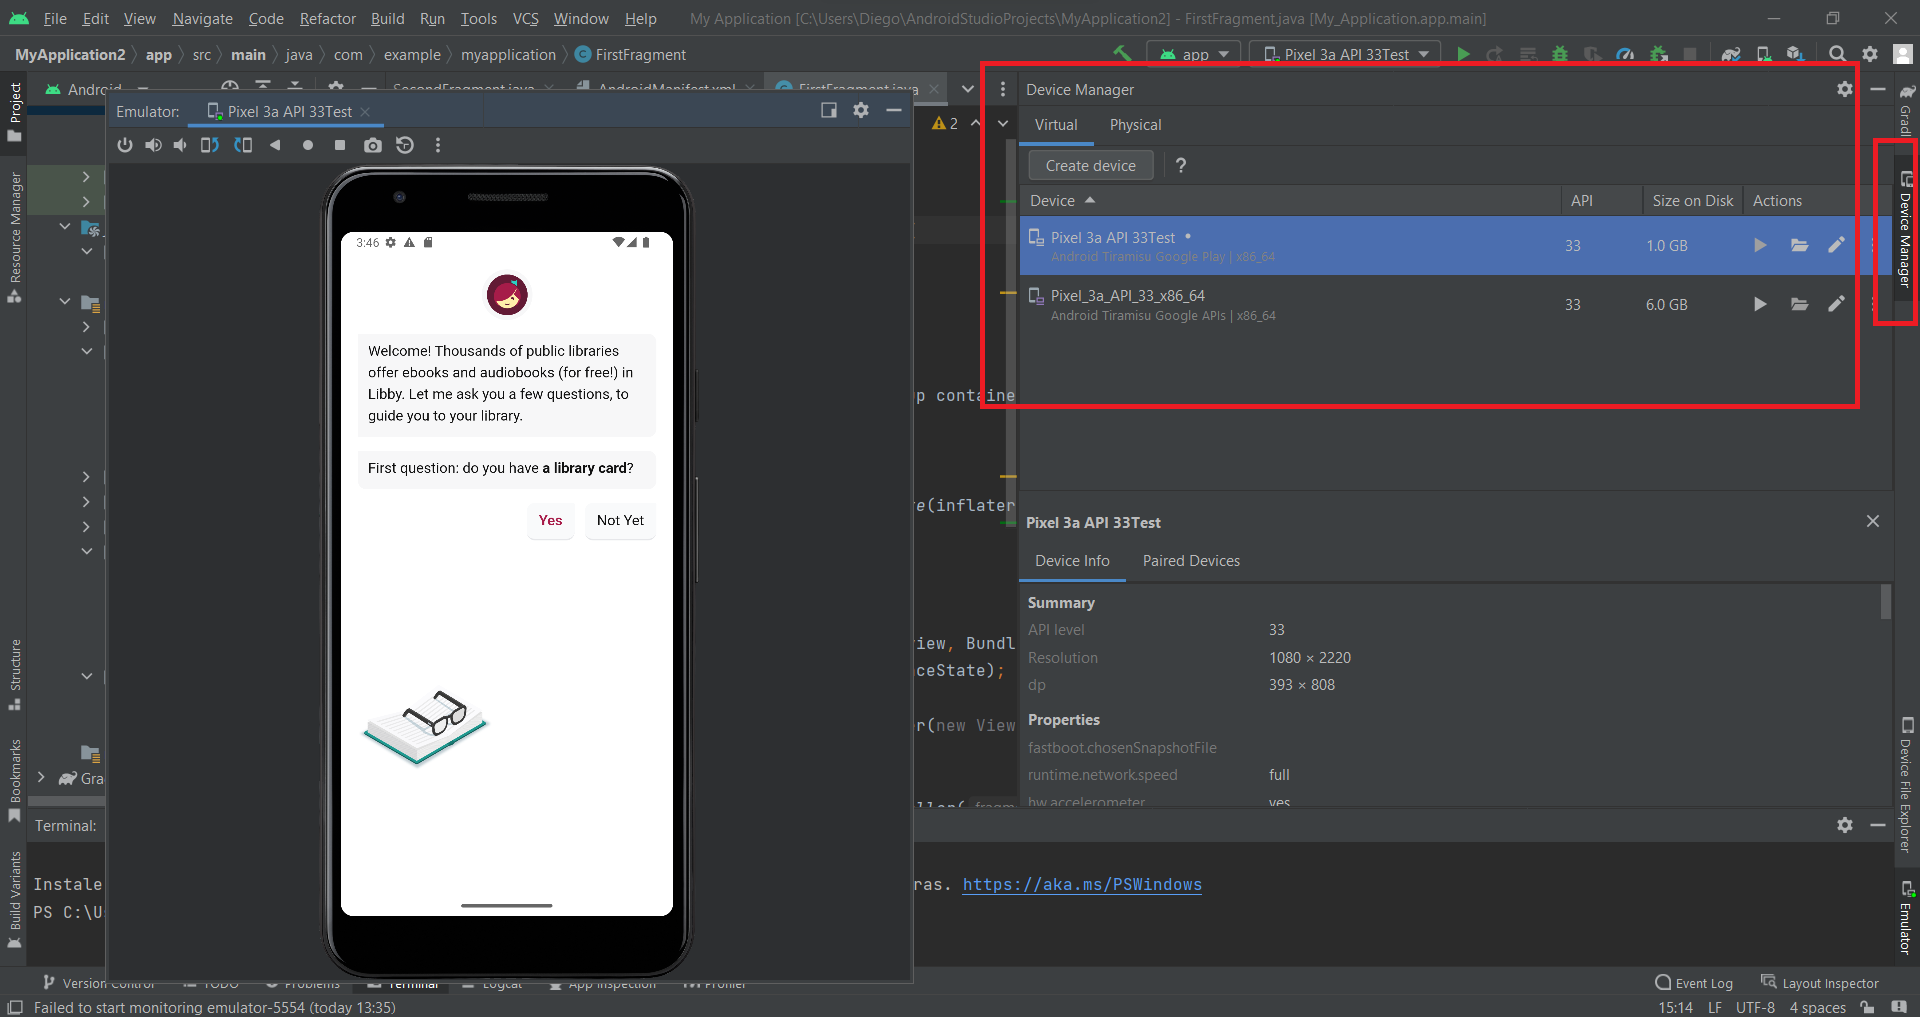Open the Refactor menu
This screenshot has width=1920, height=1017.
point(327,18)
